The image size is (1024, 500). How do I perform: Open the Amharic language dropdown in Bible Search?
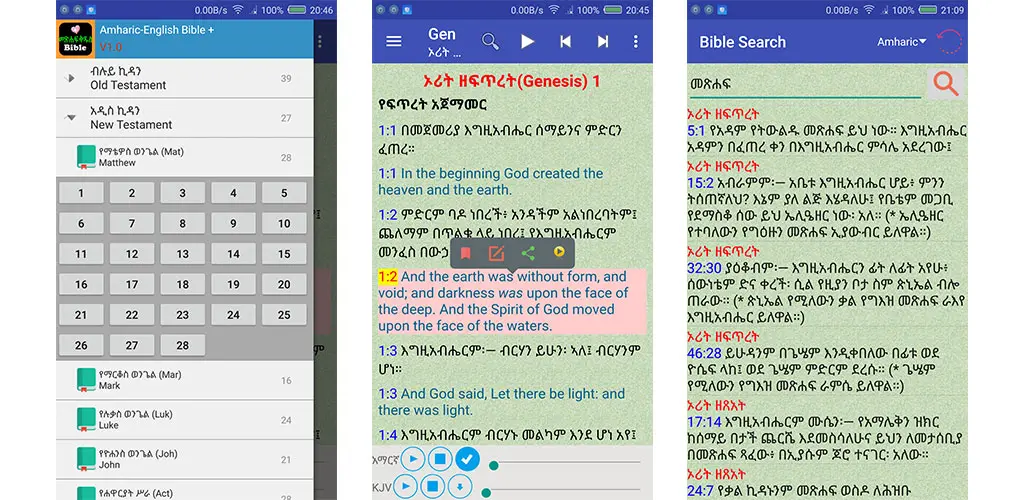(902, 42)
